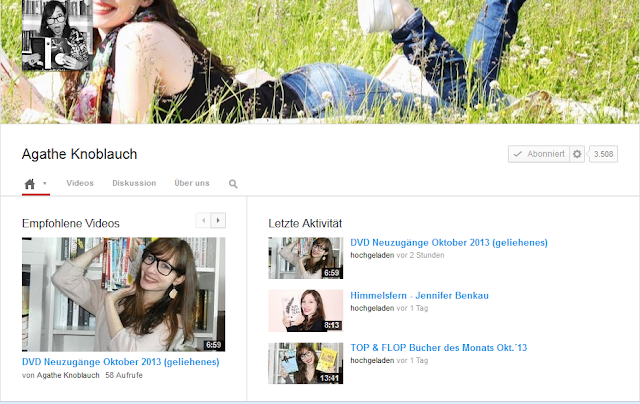Show next Empfohlene Videos with right arrow
The height and width of the screenshot is (404, 640).
coord(218,220)
